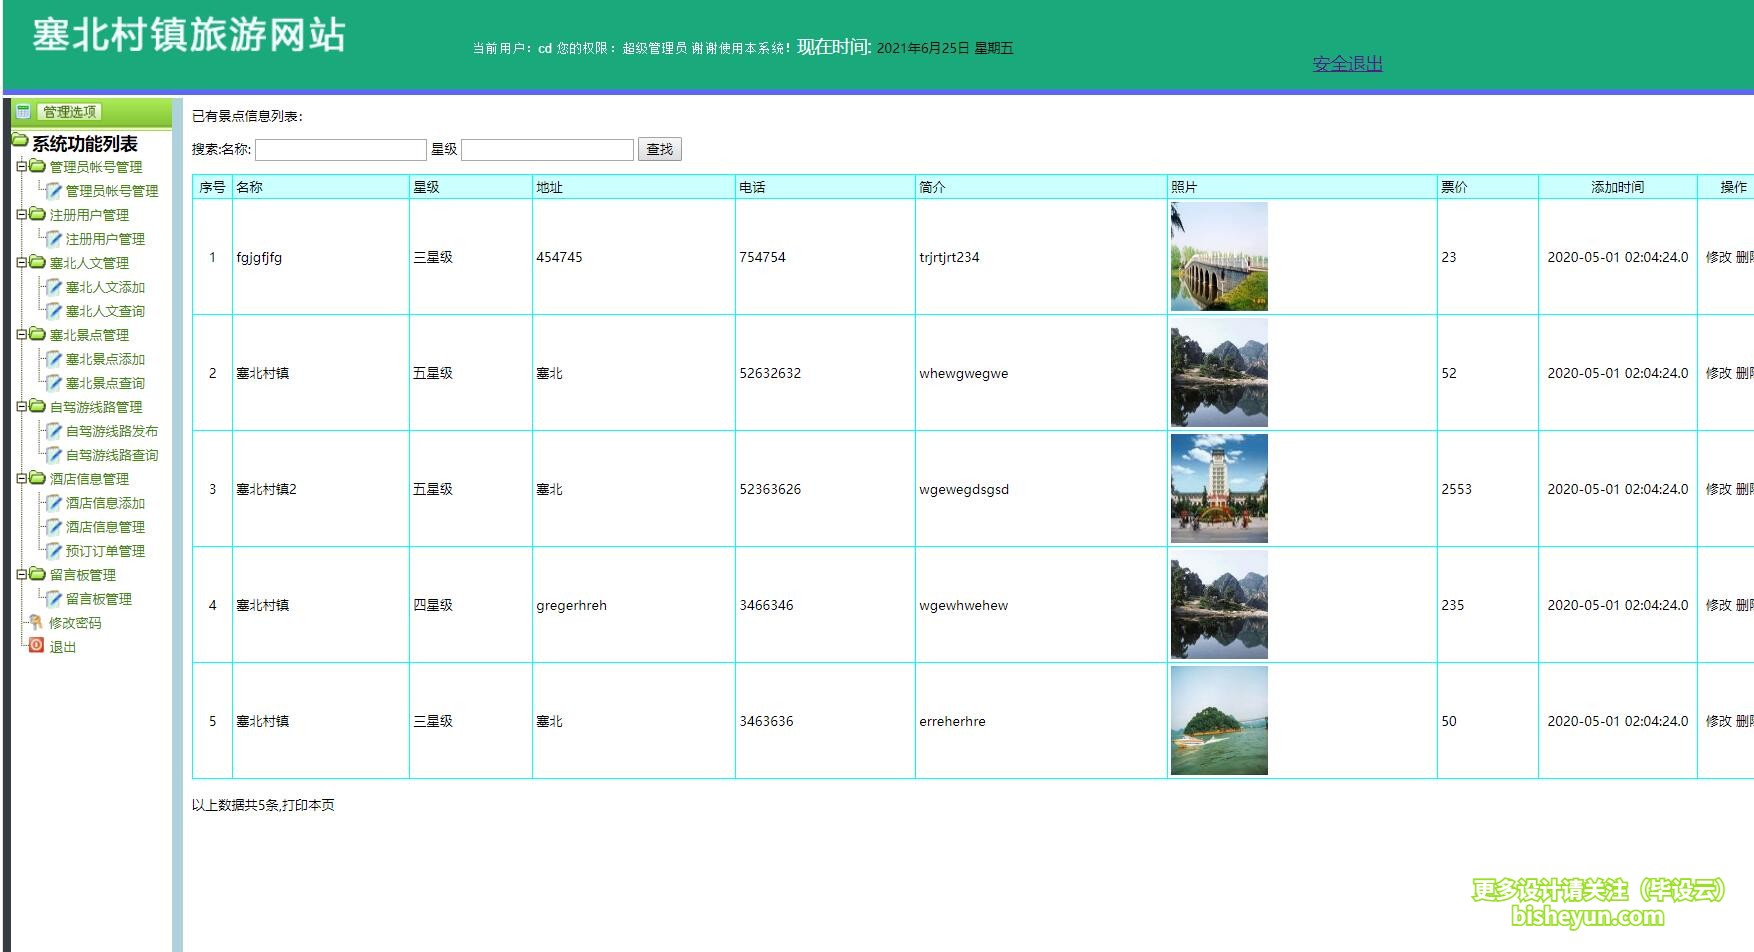Select the edit-page icon beside 塞北景点添加
1754x952 pixels.
(53, 359)
